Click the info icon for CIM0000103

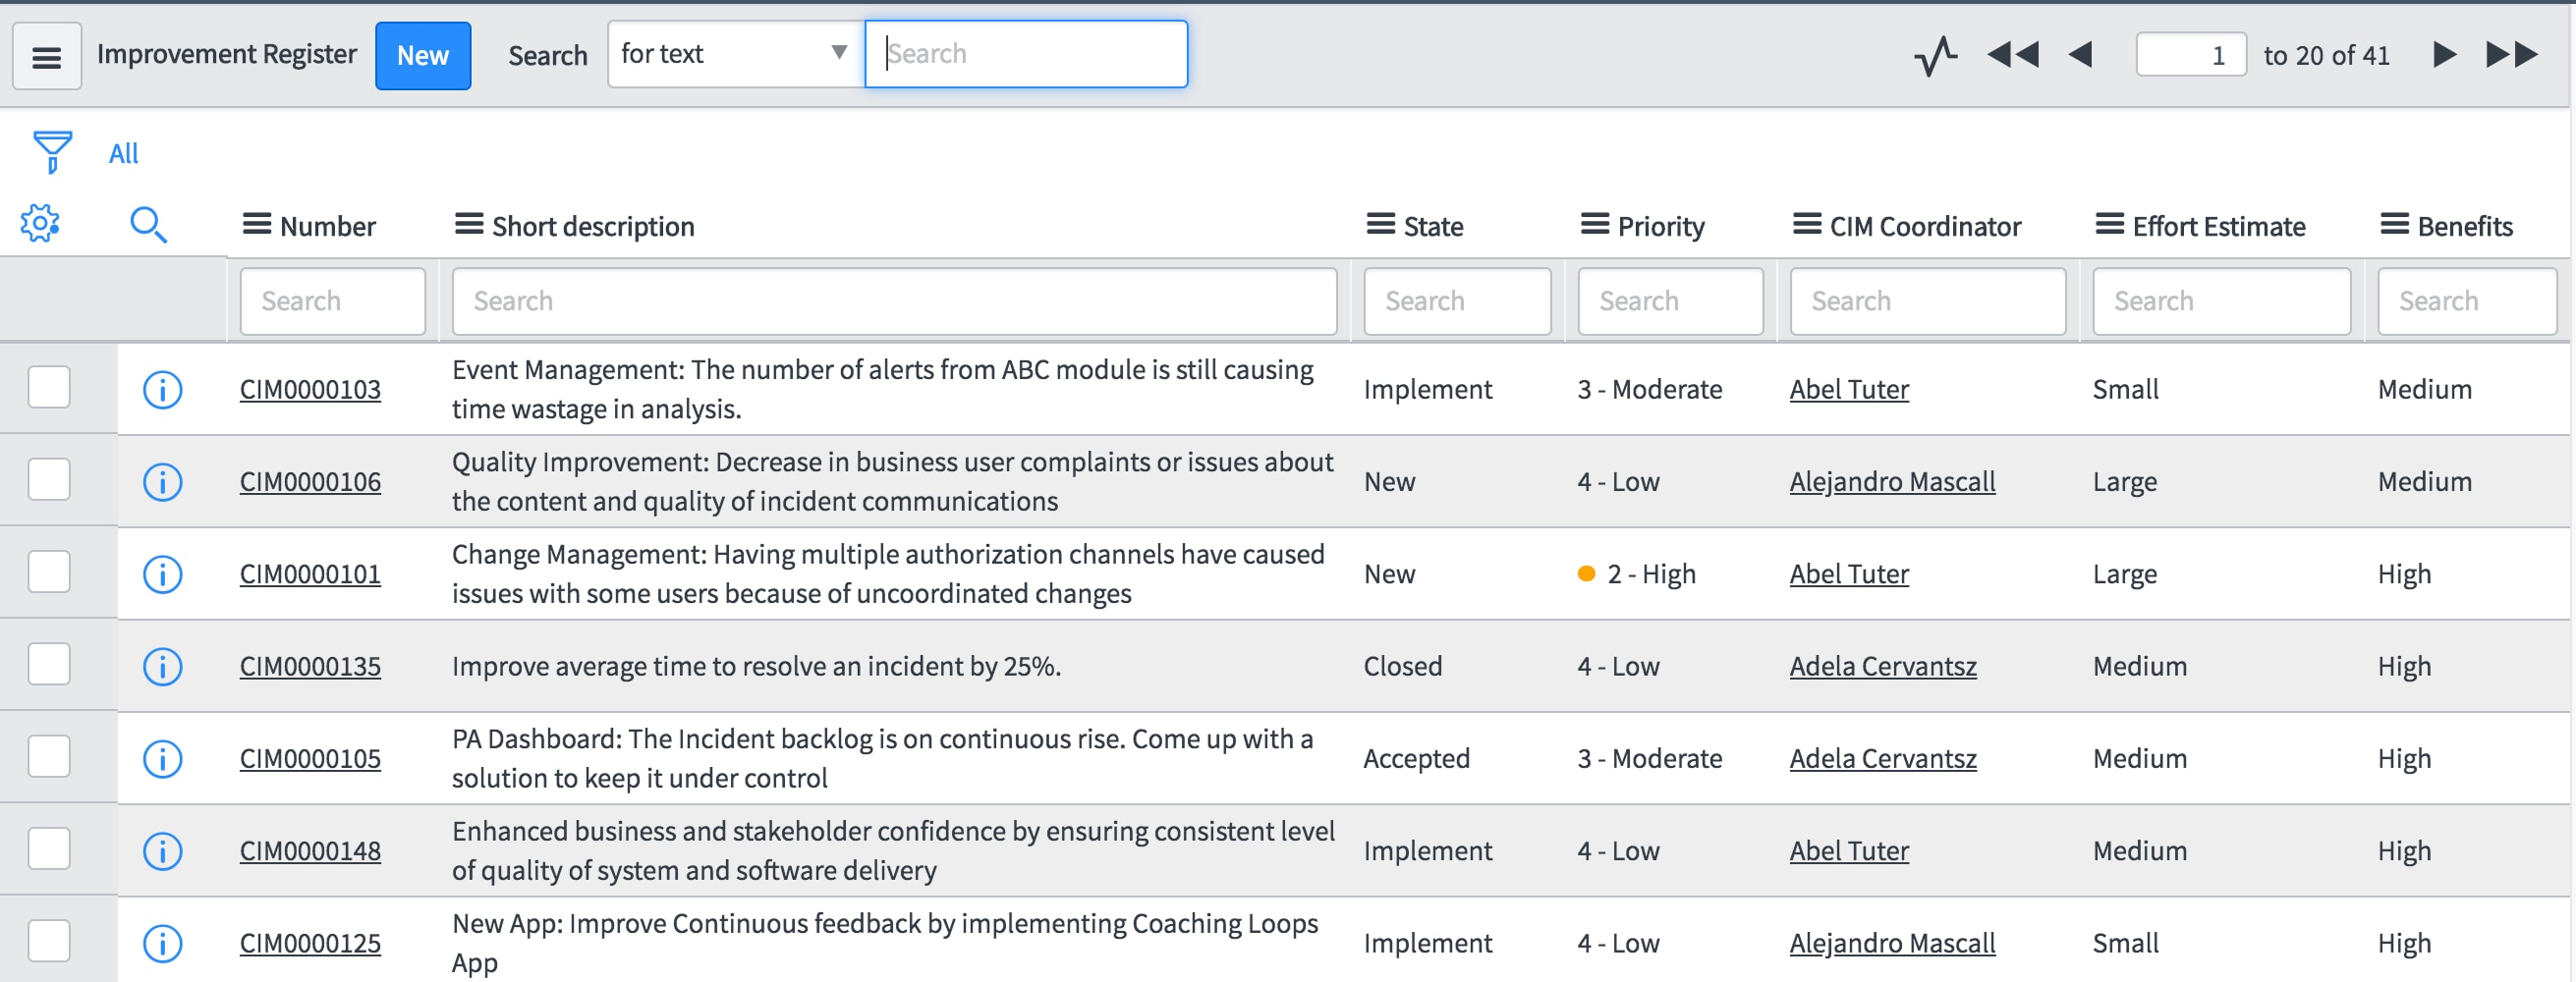pos(163,389)
